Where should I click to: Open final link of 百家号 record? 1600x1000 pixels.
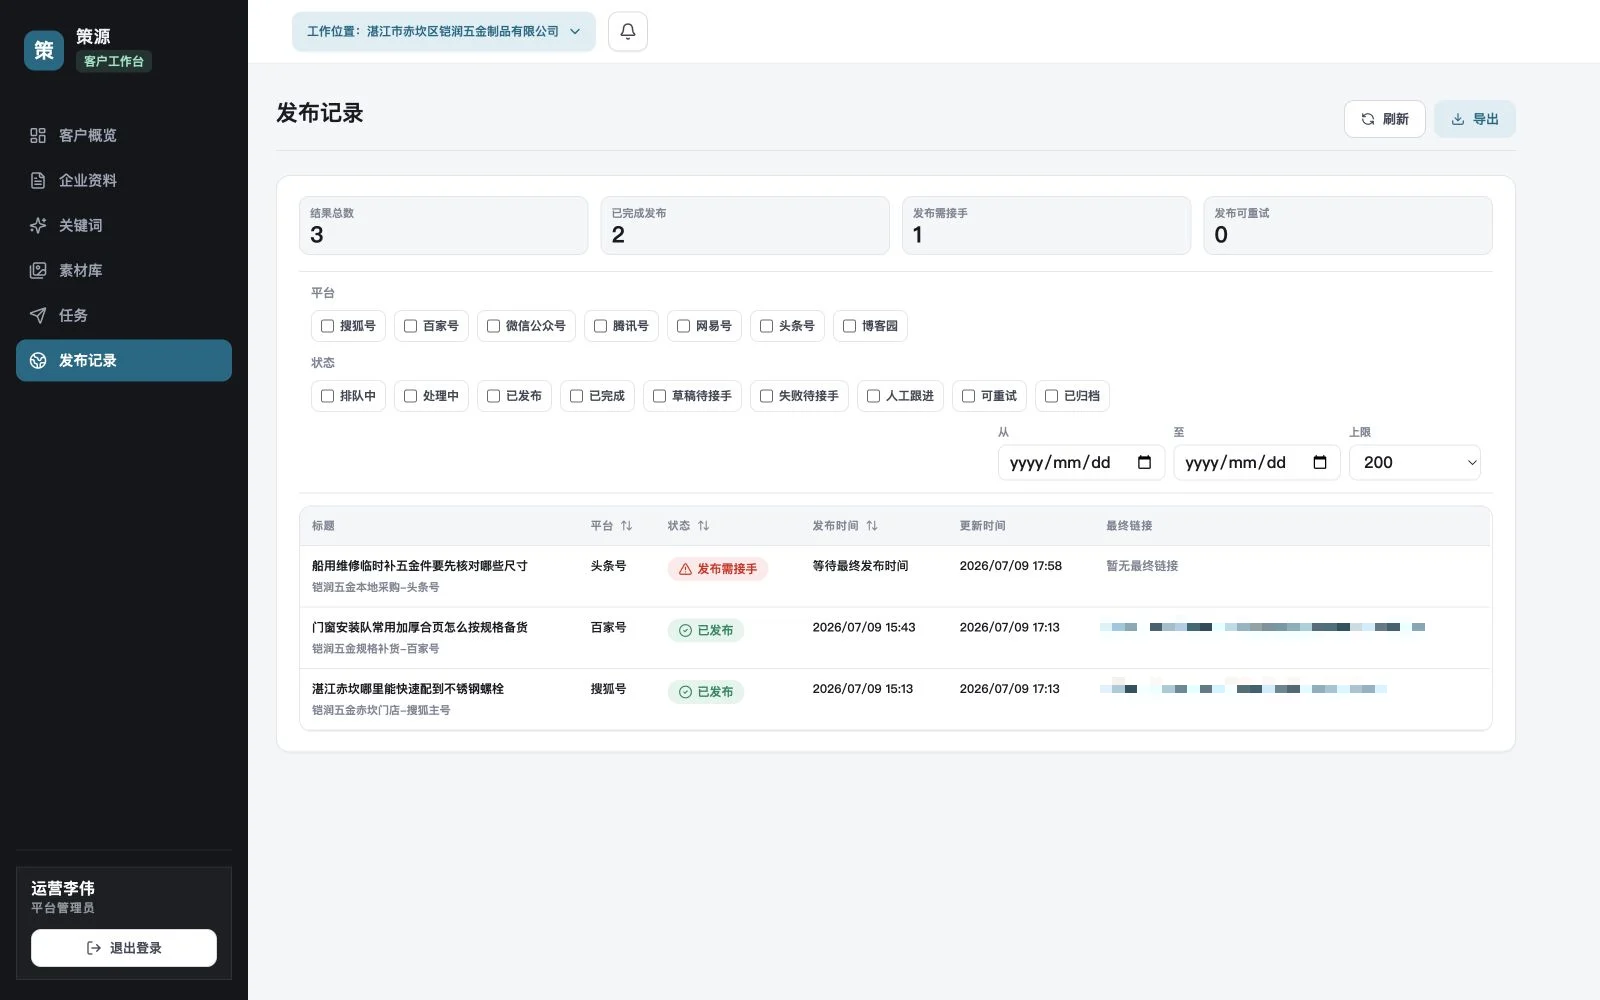(x=1262, y=627)
